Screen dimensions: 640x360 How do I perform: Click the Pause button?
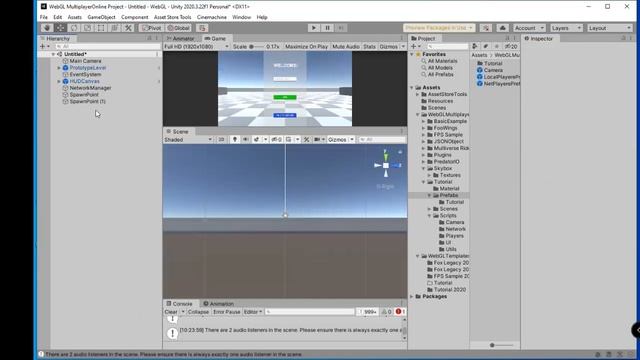[x=327, y=28]
